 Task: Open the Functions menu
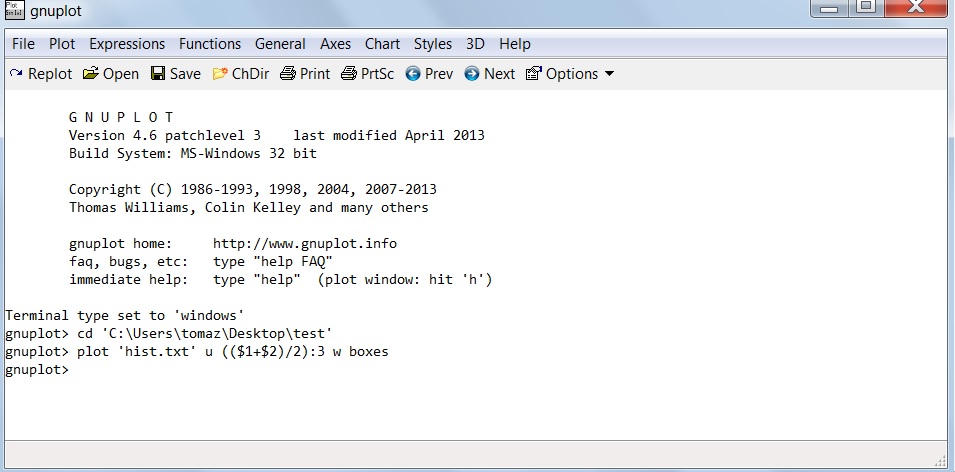click(x=210, y=44)
